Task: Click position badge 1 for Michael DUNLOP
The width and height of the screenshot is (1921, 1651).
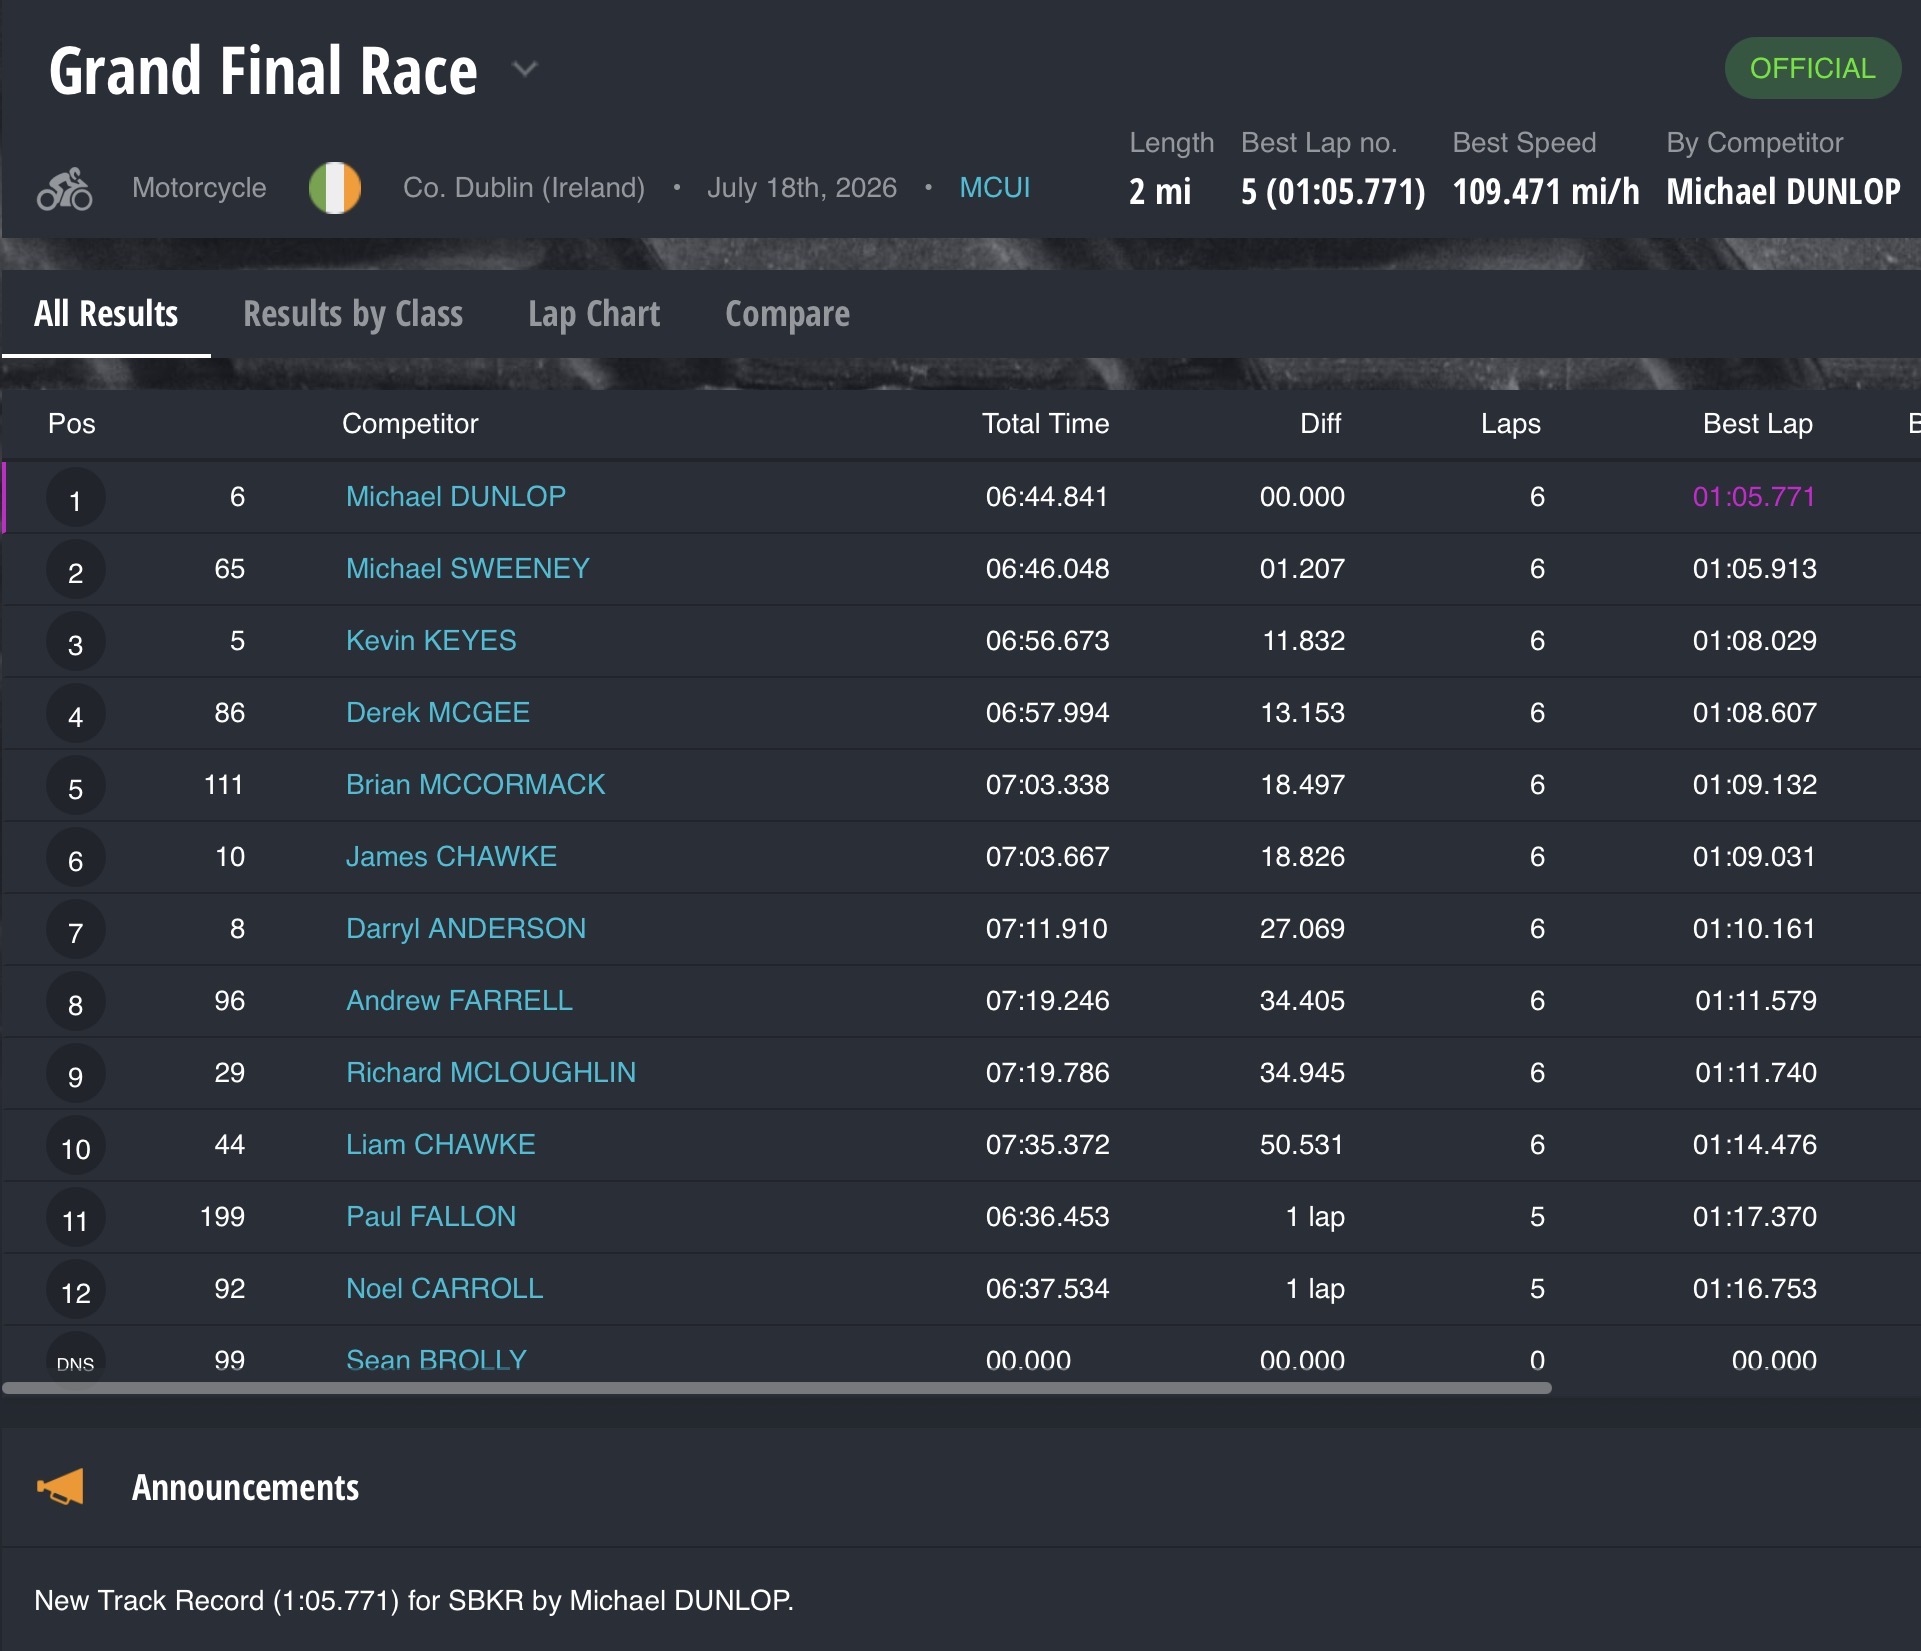Action: 75,499
